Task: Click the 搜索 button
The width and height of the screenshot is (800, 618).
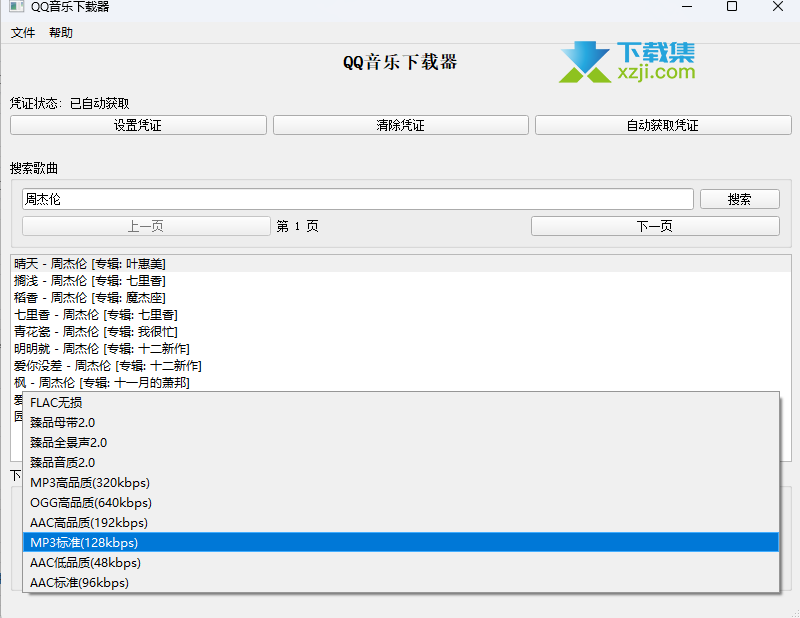Action: tap(739, 199)
